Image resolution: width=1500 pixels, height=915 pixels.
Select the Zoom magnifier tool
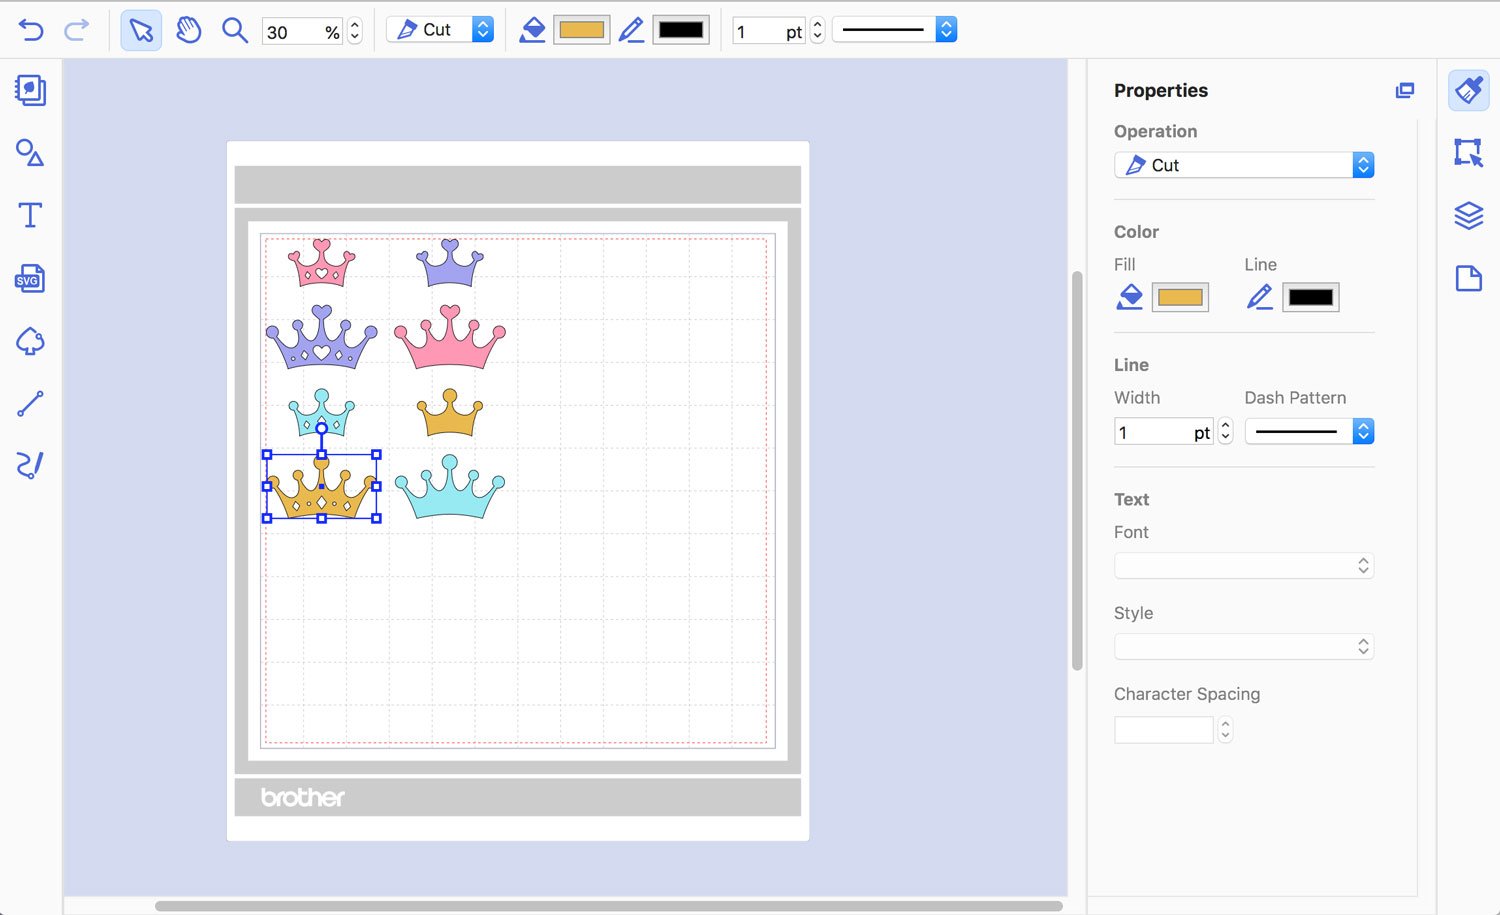click(234, 29)
